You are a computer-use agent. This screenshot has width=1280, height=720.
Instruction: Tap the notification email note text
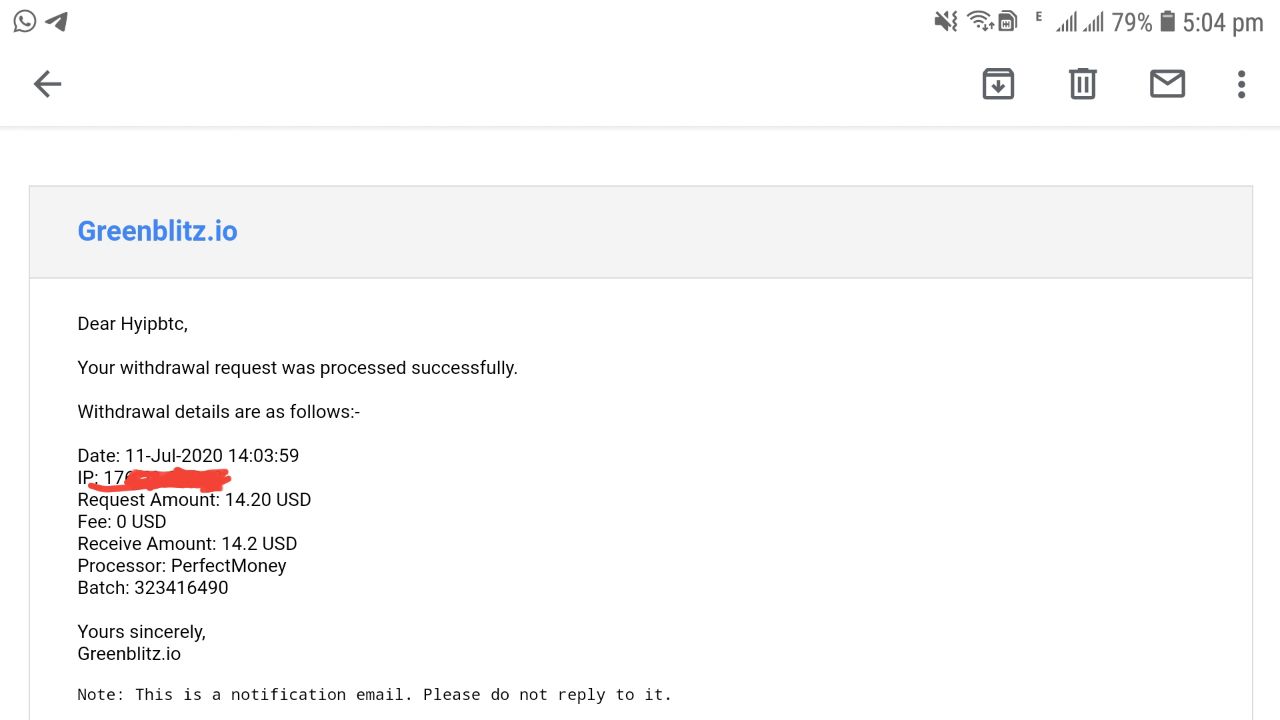374,694
